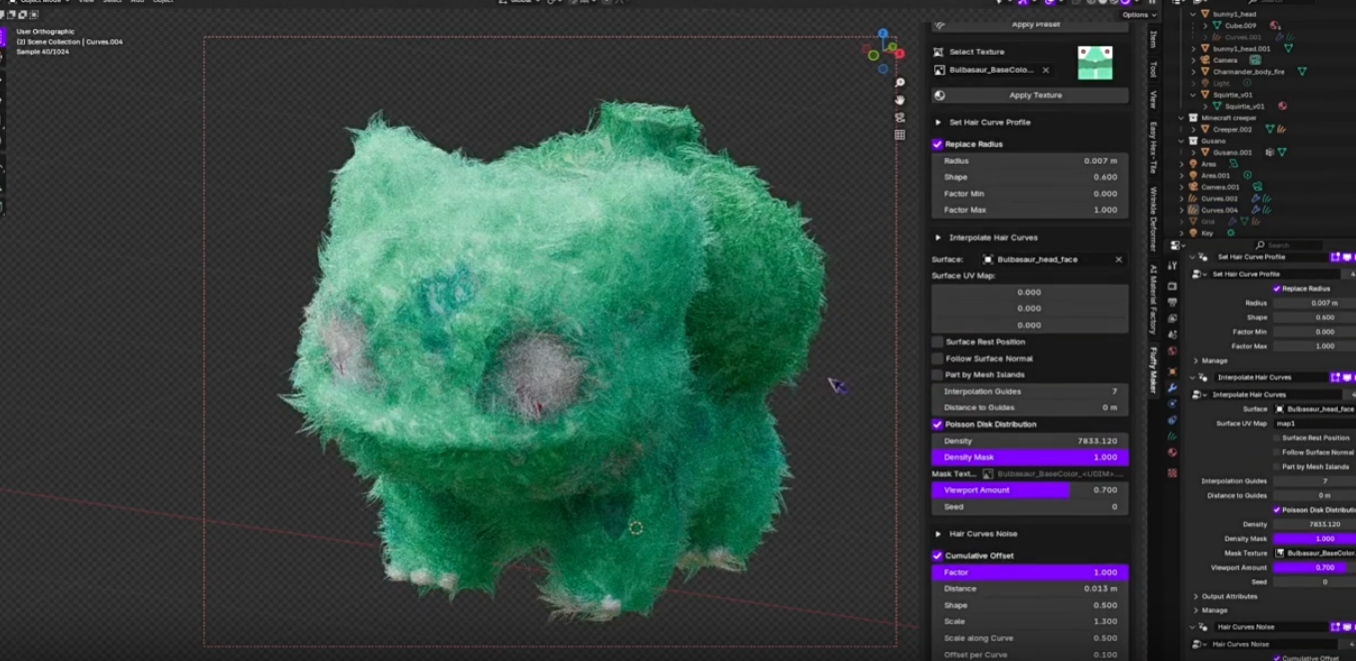This screenshot has width=1356, height=661.
Task: Open the Texture checker tab icon in Properties
Action: coord(1172,472)
